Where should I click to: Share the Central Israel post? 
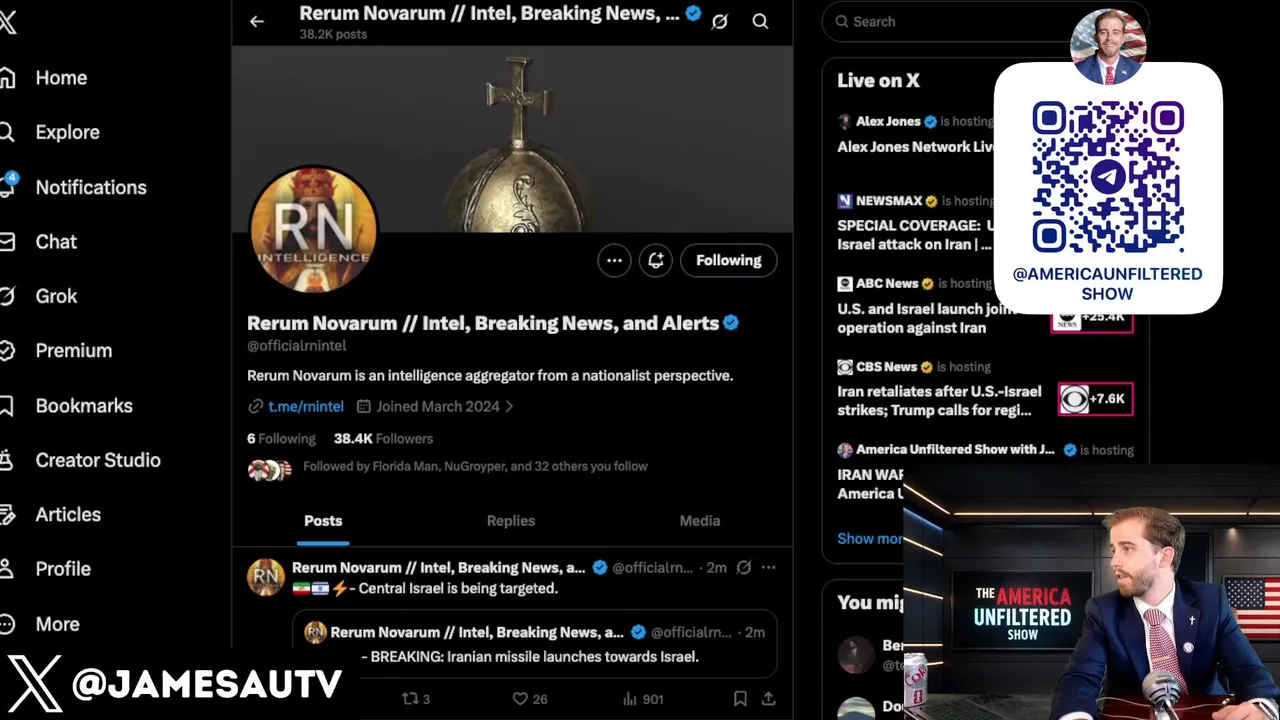[768, 699]
